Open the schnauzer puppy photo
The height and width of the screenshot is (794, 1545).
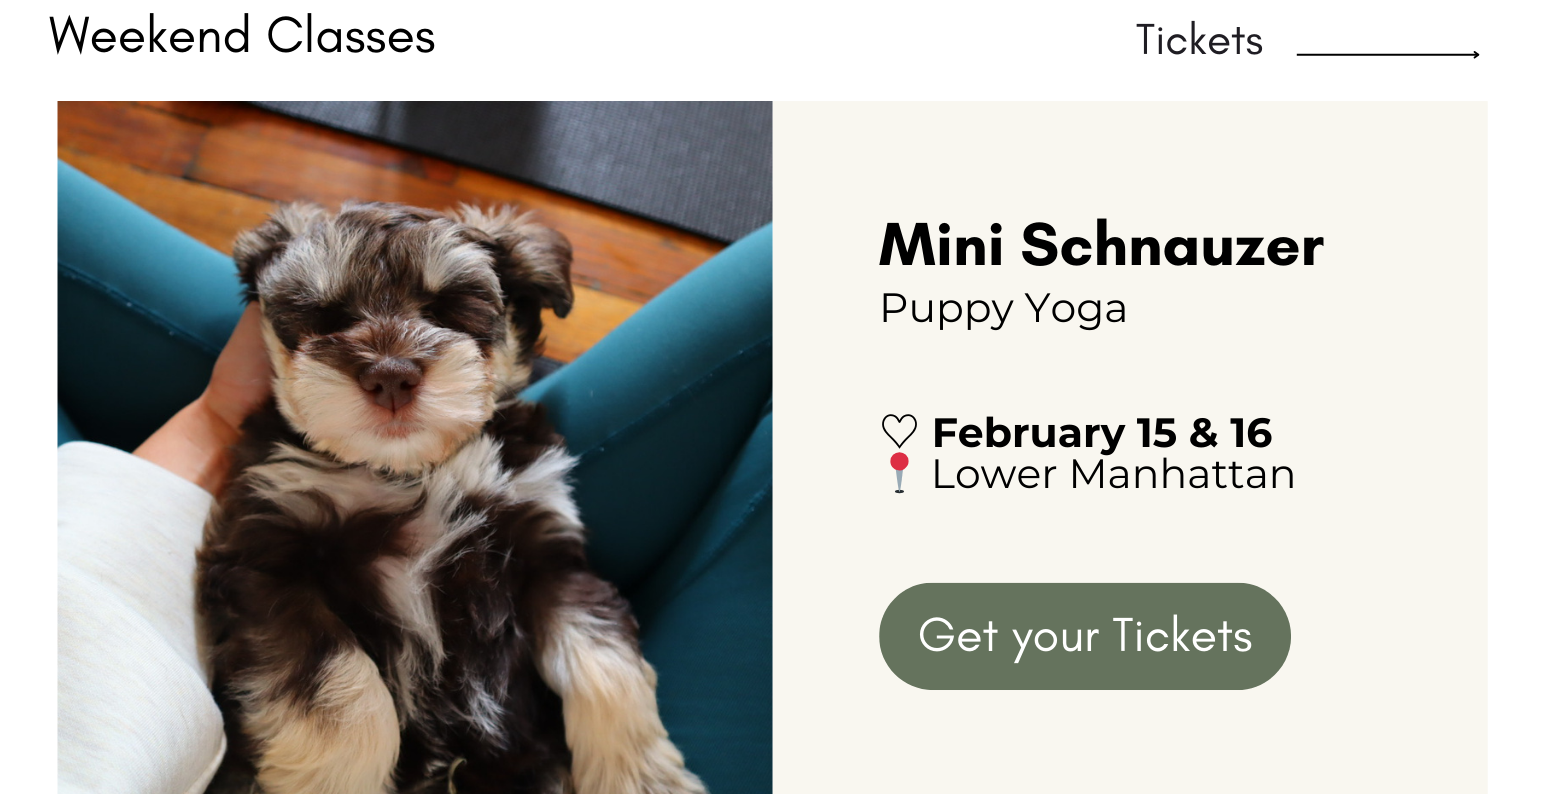point(415,447)
